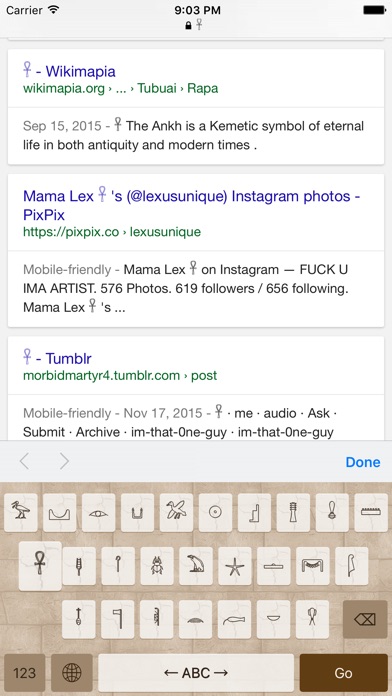This screenshot has width=392, height=696.
Task: Tap Done to dismiss the keyboard
Action: tap(363, 462)
